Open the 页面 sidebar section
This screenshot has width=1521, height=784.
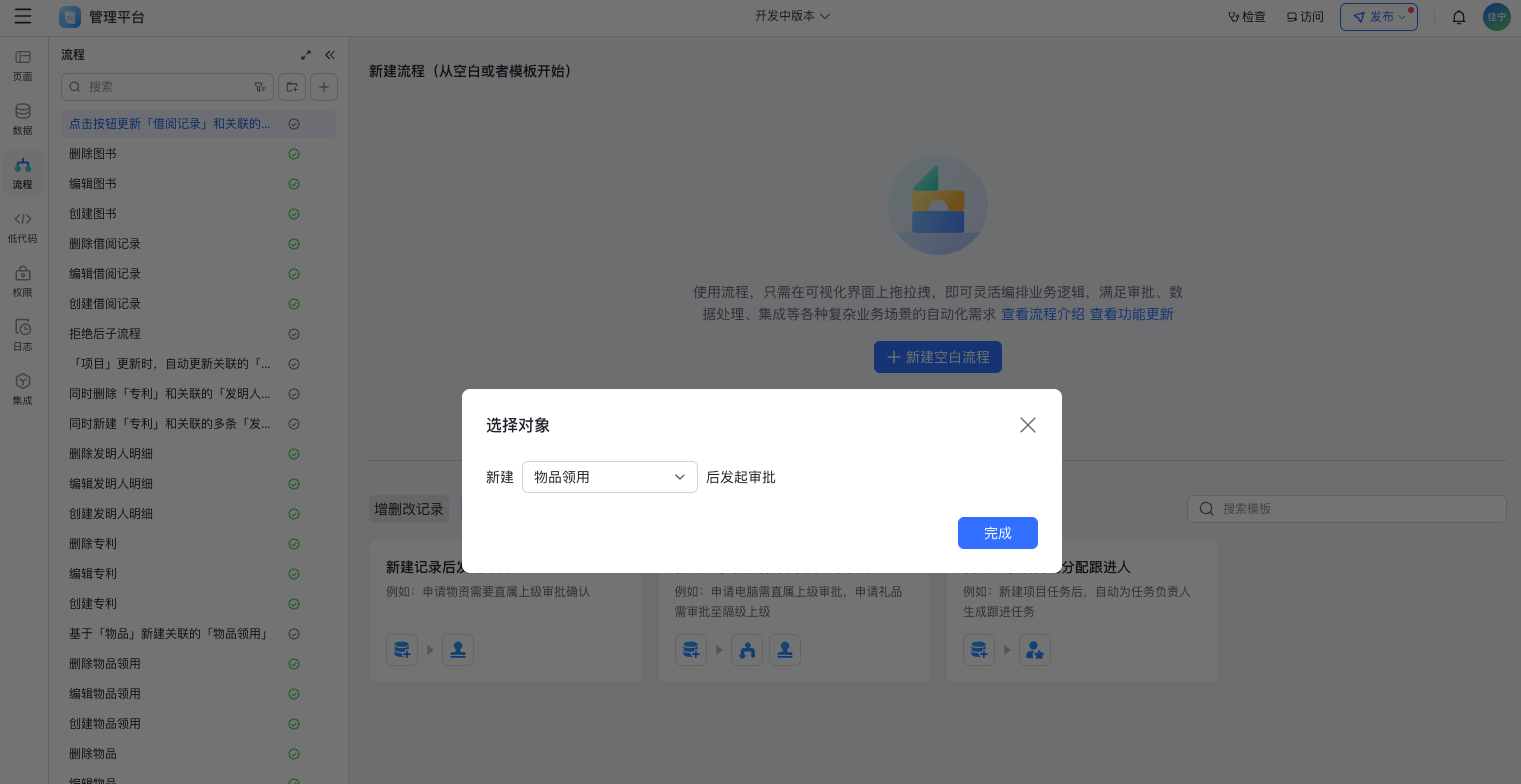tap(22, 65)
